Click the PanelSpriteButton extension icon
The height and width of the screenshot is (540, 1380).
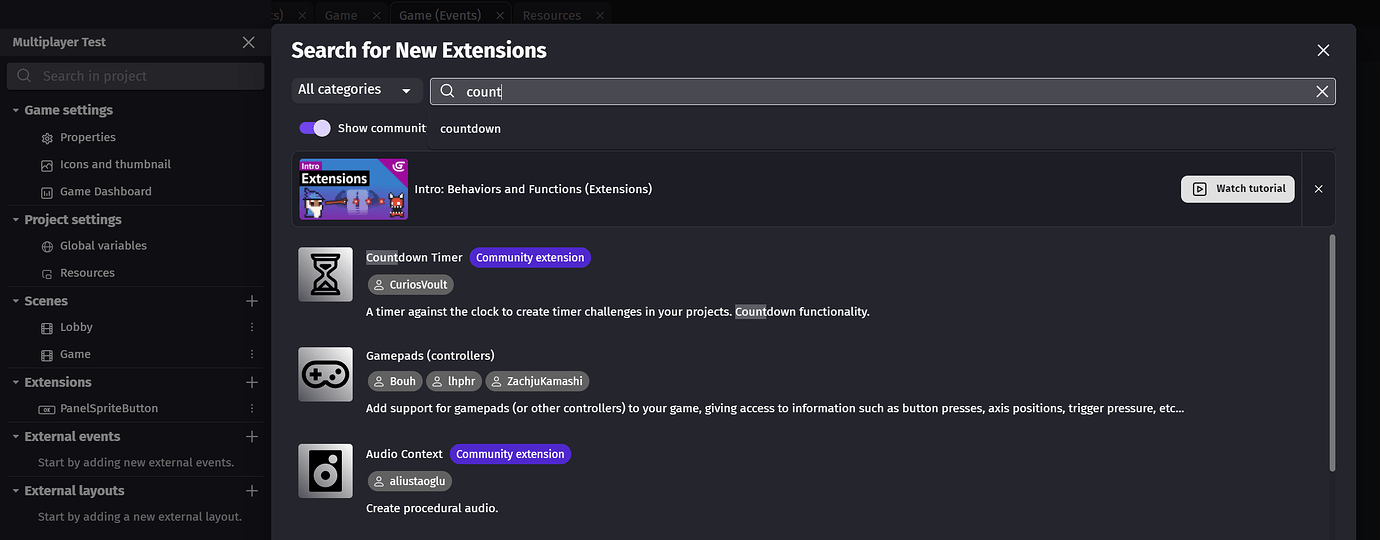[x=47, y=409]
